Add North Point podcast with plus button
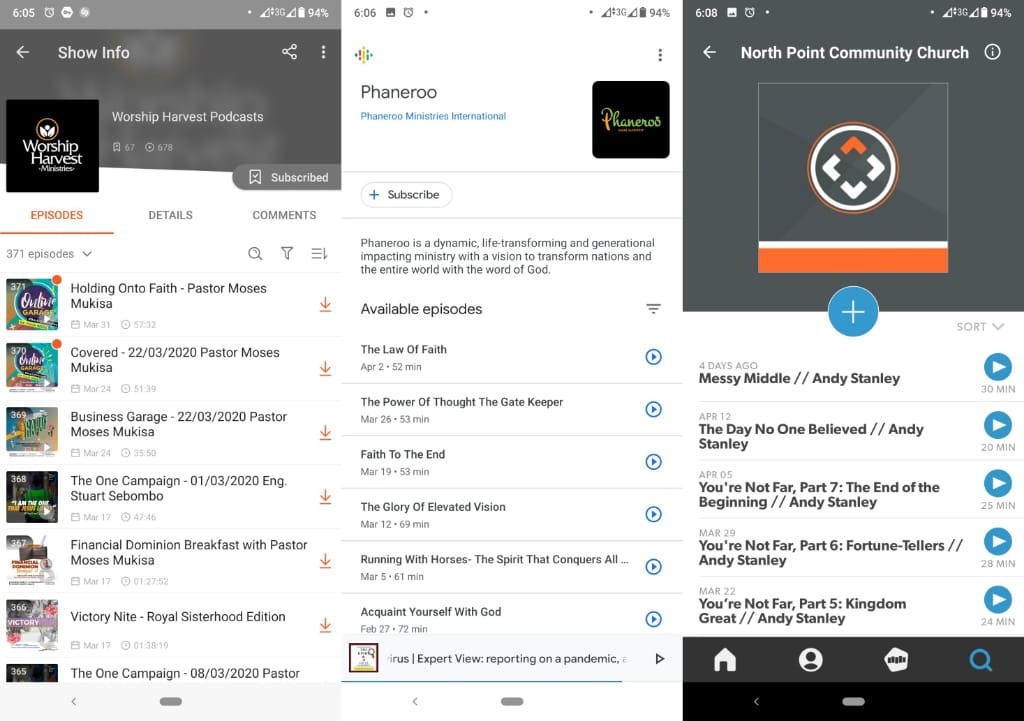The image size is (1024, 721). point(853,312)
